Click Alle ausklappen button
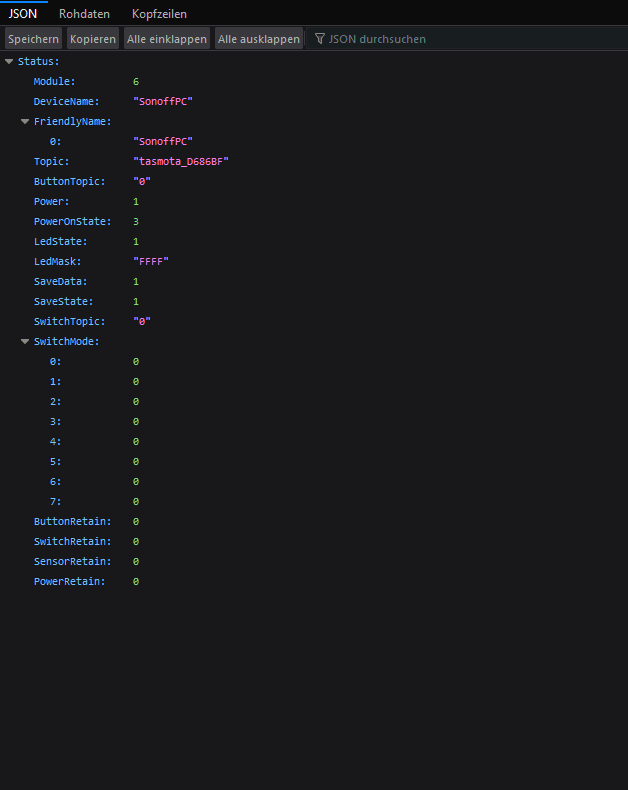 coord(259,39)
